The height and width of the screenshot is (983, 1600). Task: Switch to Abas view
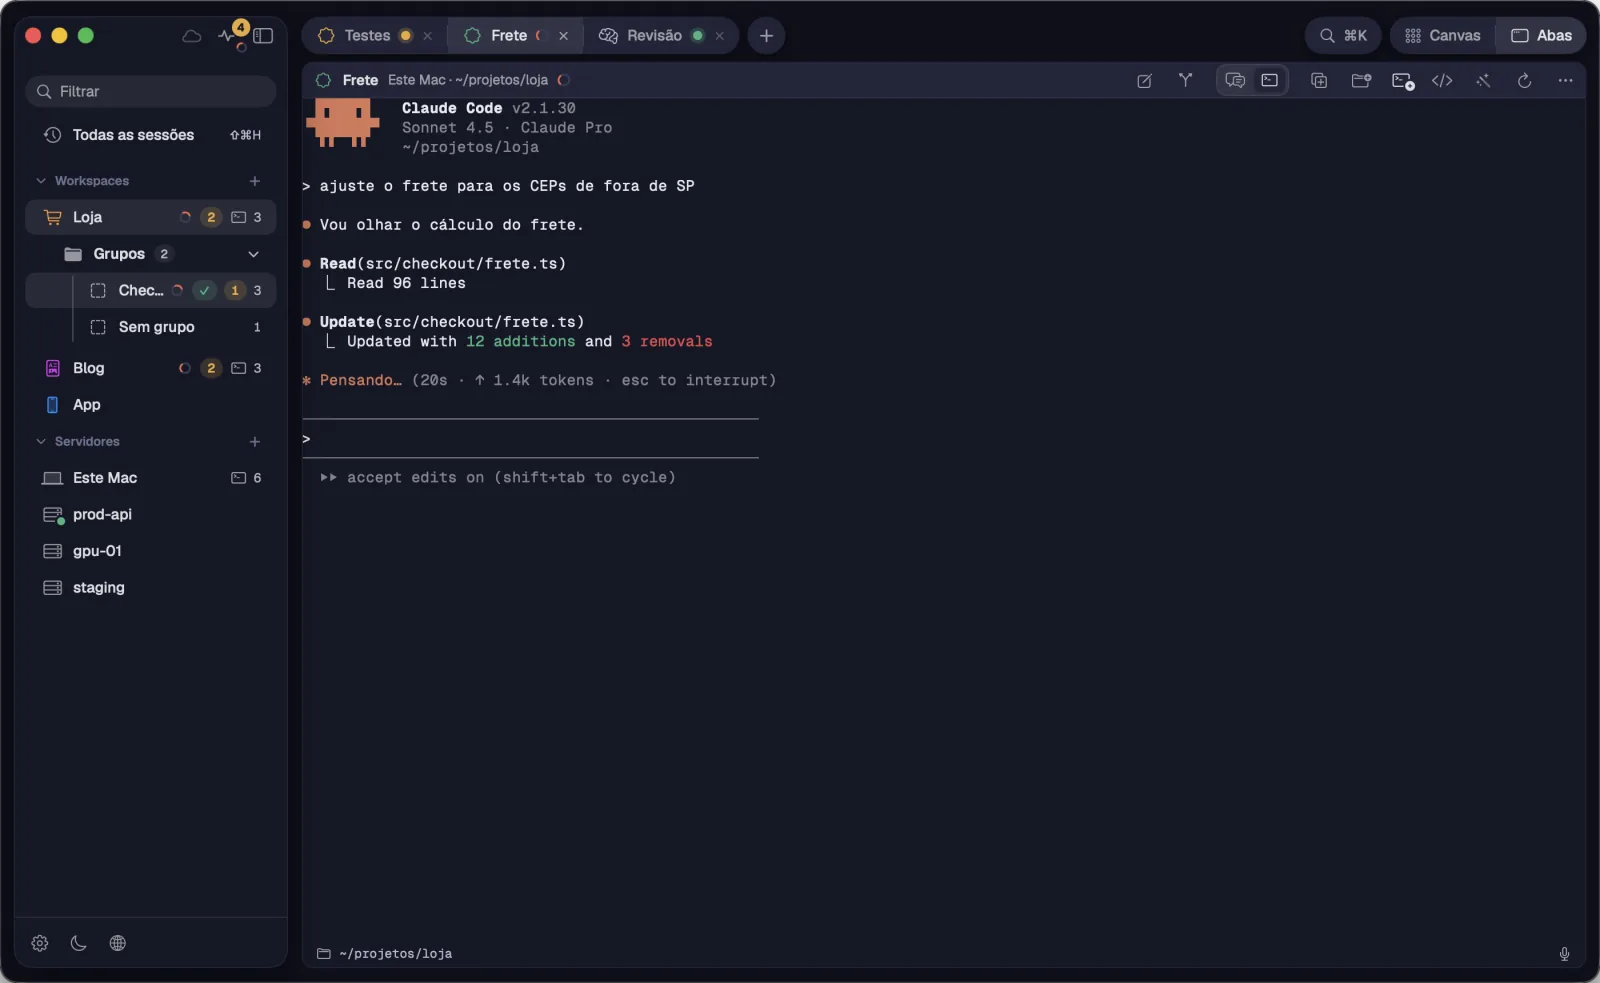(1541, 36)
